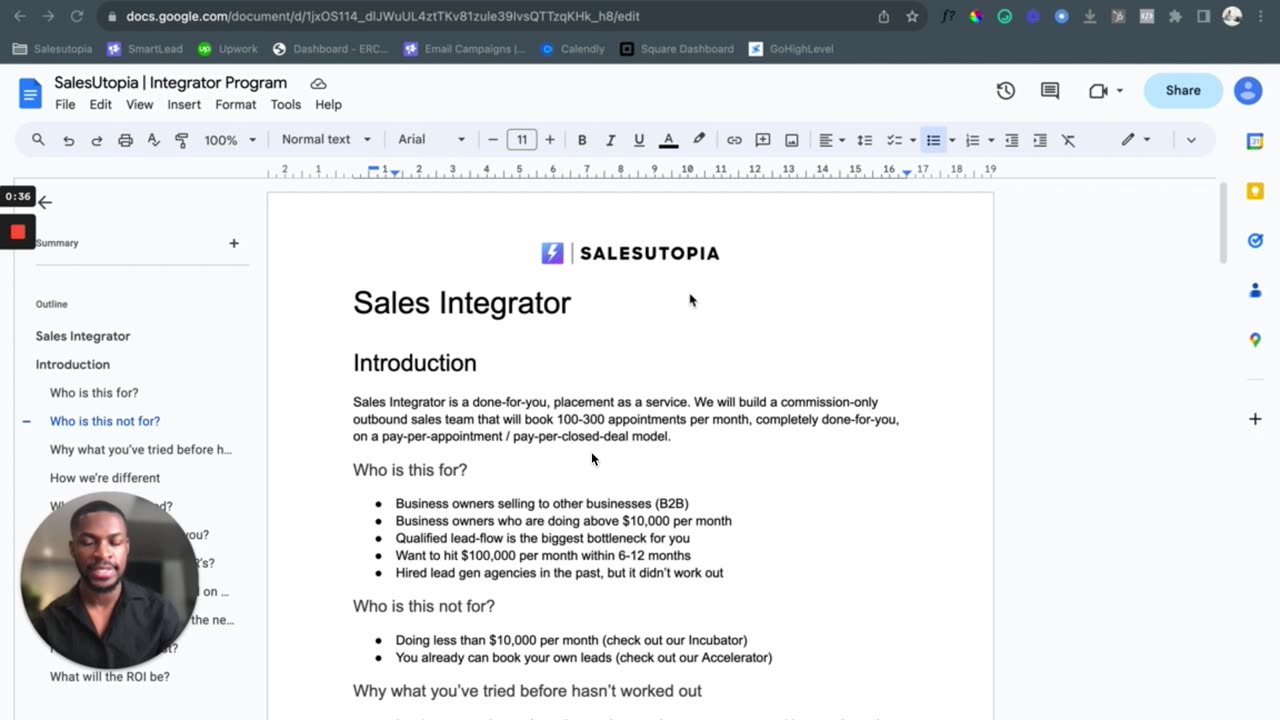Viewport: 1280px width, 720px height.
Task: Open the editing mode pencil dropdown
Action: pyautogui.click(x=1136, y=140)
